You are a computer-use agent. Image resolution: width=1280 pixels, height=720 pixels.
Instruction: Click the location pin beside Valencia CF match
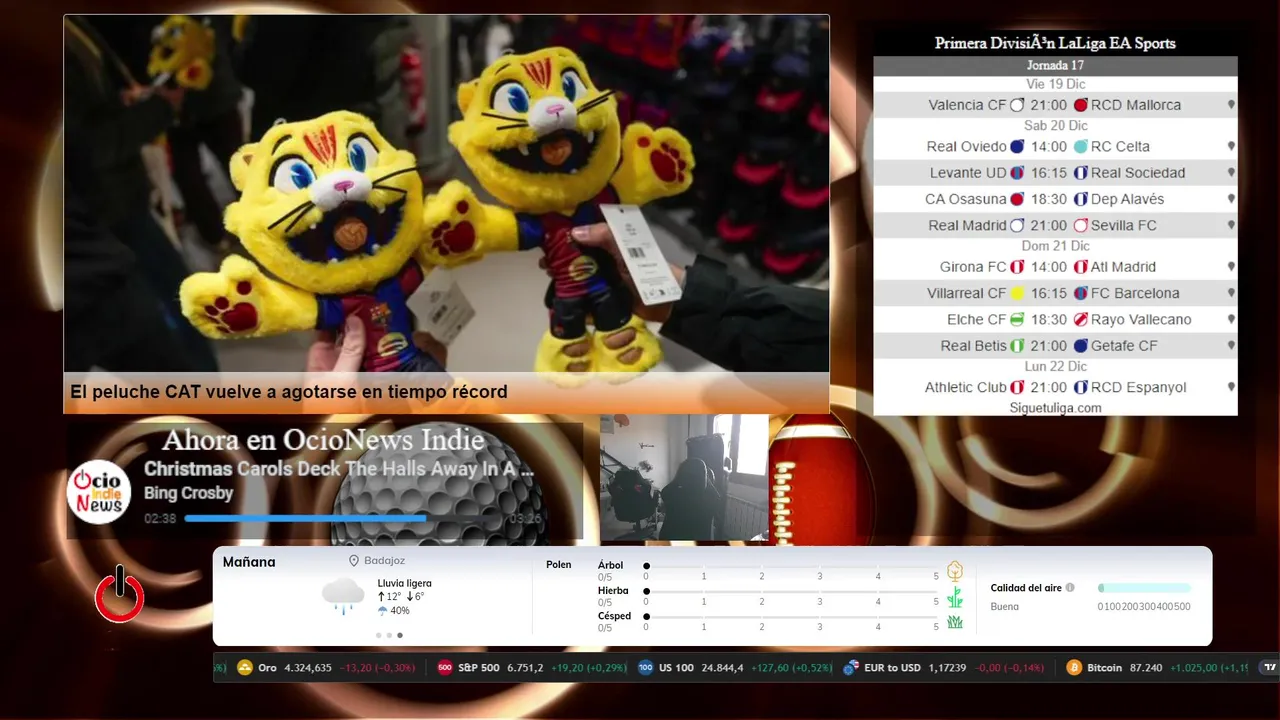[x=1231, y=105]
